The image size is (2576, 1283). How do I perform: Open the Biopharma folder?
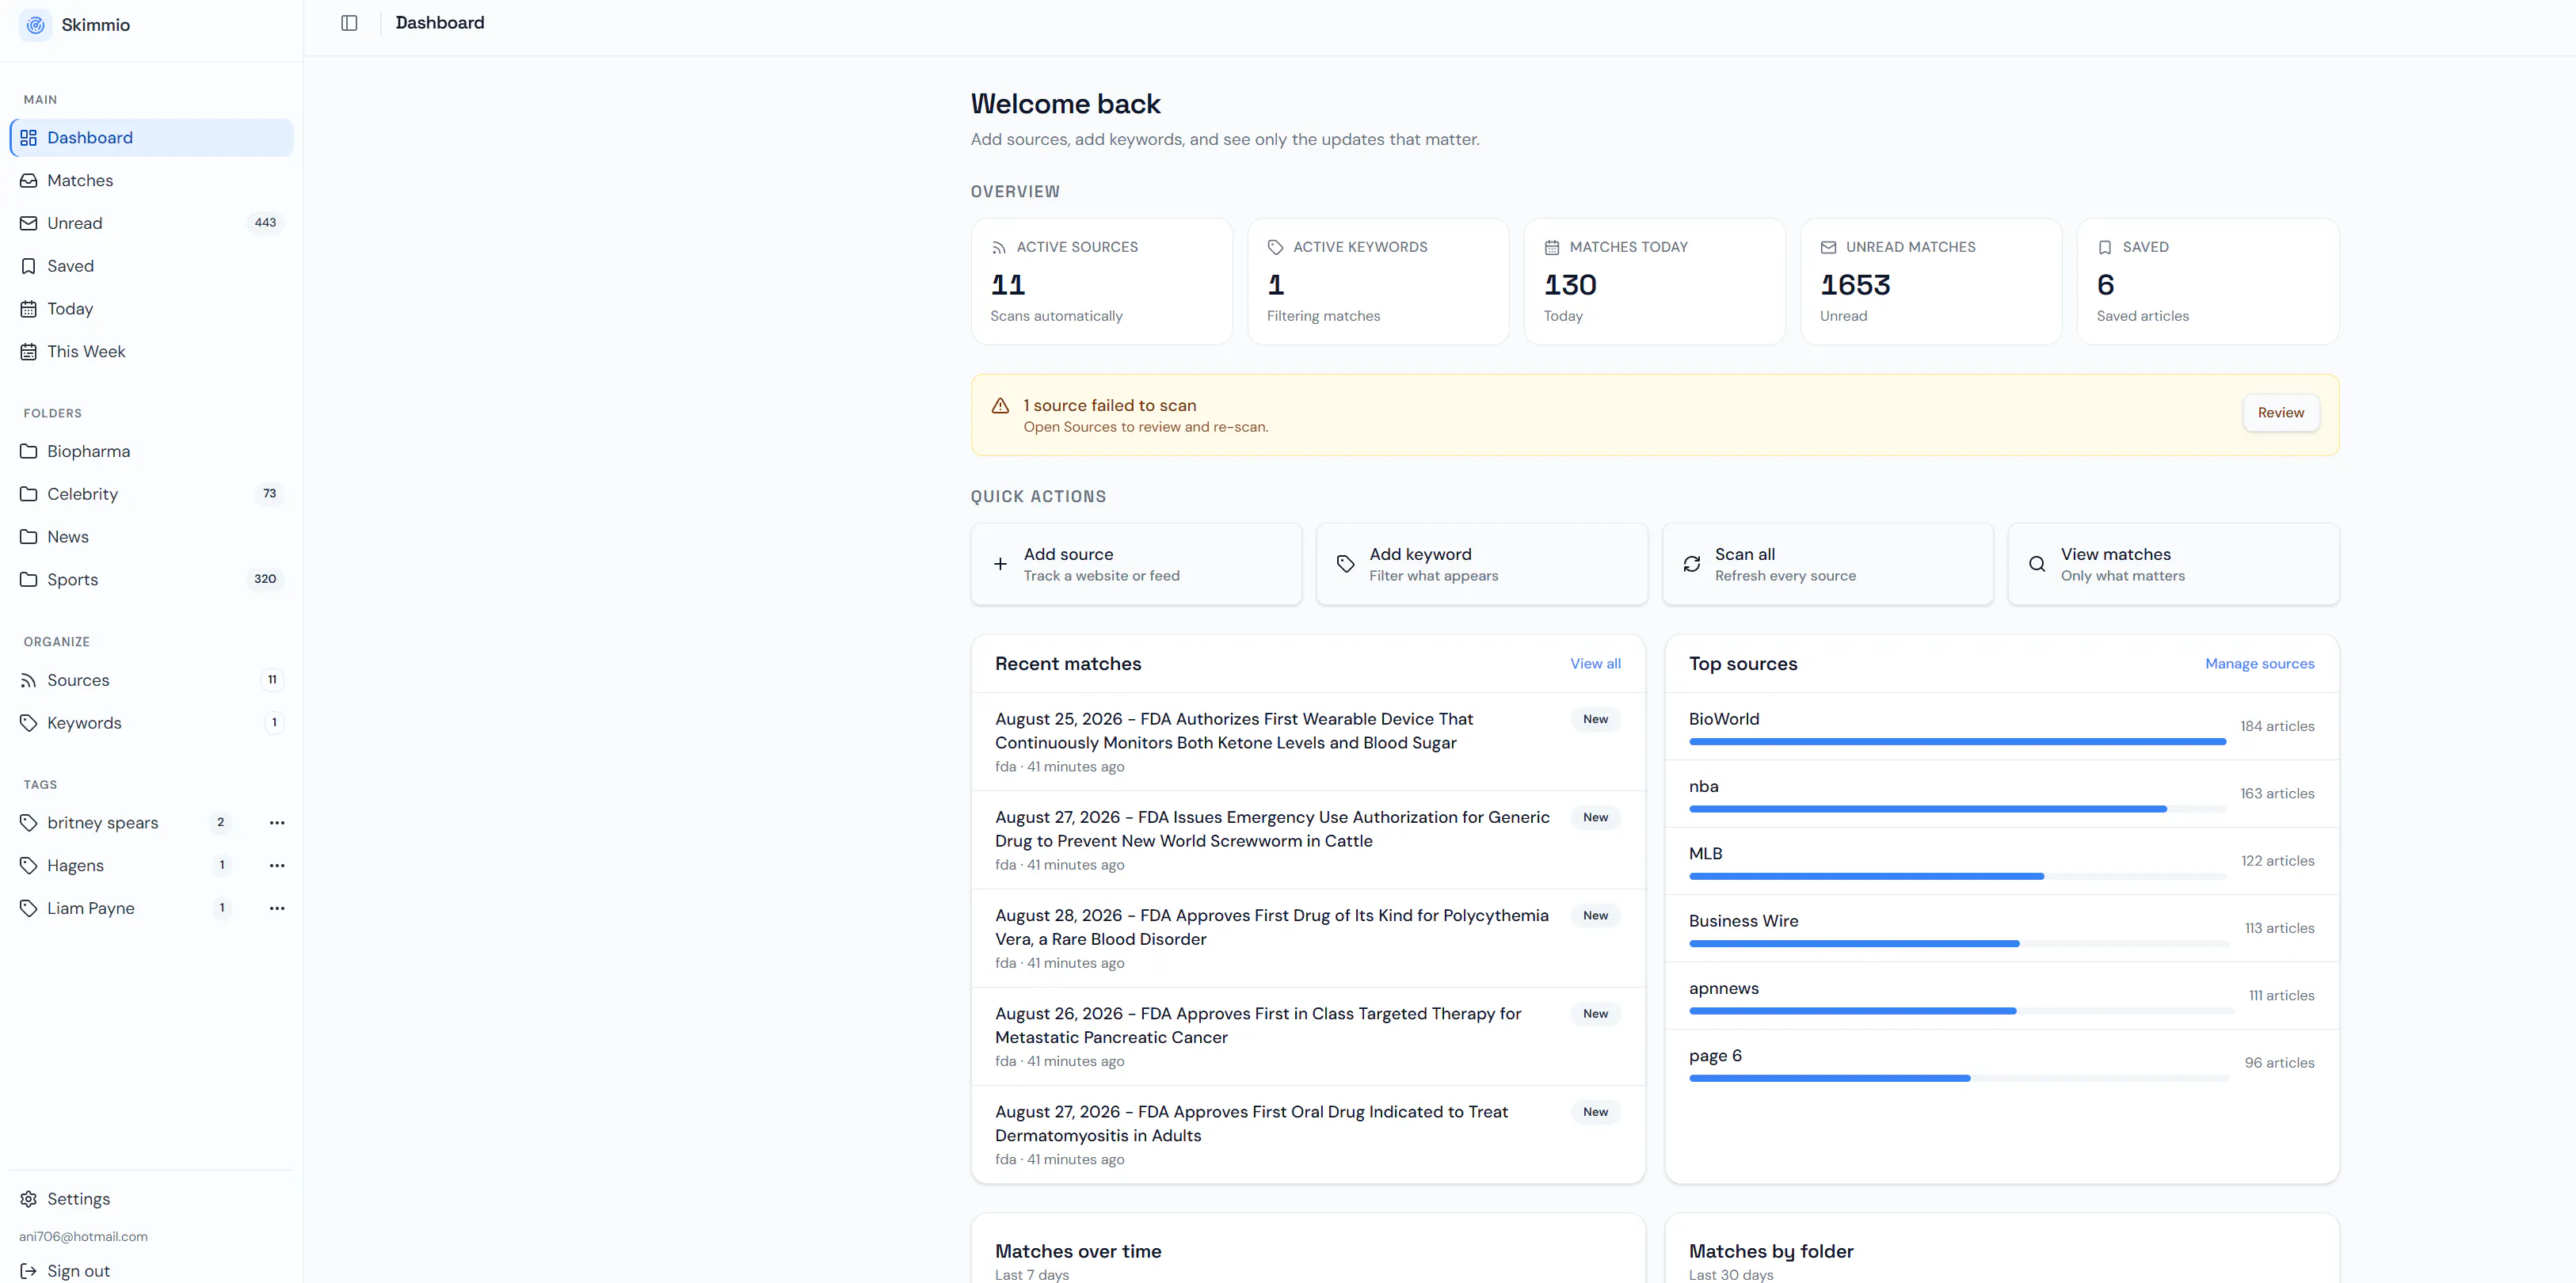pos(152,452)
